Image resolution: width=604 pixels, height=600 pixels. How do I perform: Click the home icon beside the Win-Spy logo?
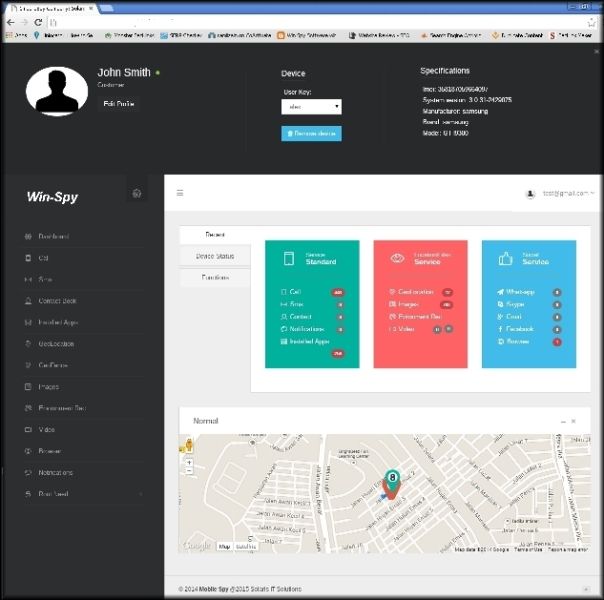coord(137,194)
